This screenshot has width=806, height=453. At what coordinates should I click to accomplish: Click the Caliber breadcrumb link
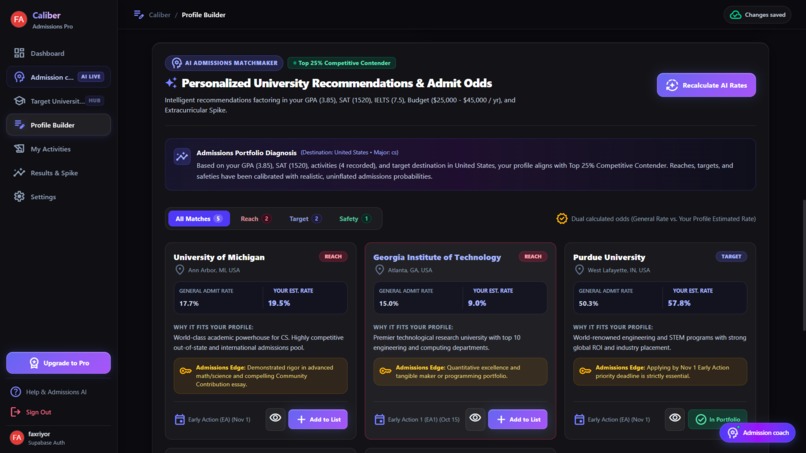[x=159, y=15]
